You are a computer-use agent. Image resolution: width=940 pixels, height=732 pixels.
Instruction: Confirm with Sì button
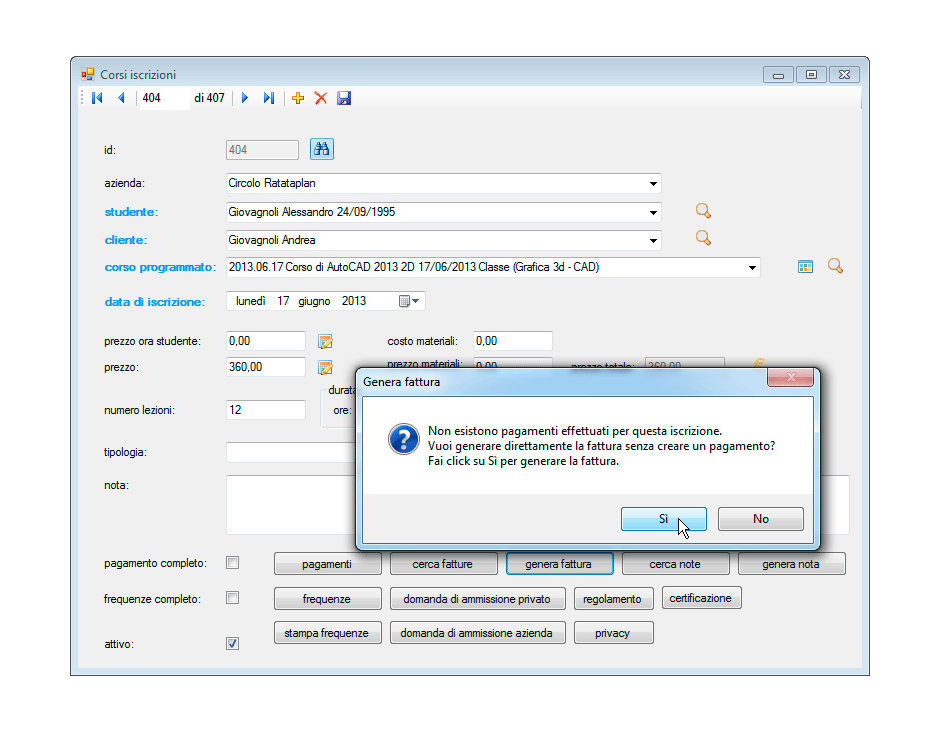click(664, 519)
